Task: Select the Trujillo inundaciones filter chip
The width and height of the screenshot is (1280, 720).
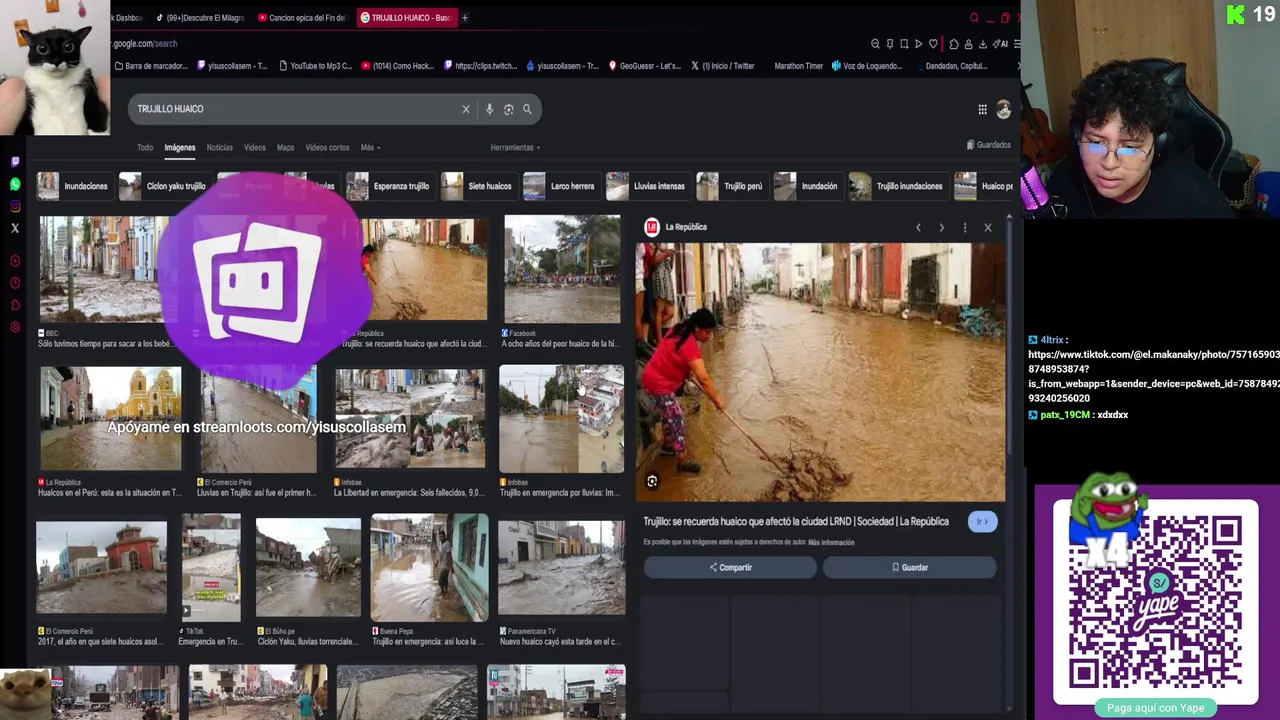Action: tap(897, 186)
